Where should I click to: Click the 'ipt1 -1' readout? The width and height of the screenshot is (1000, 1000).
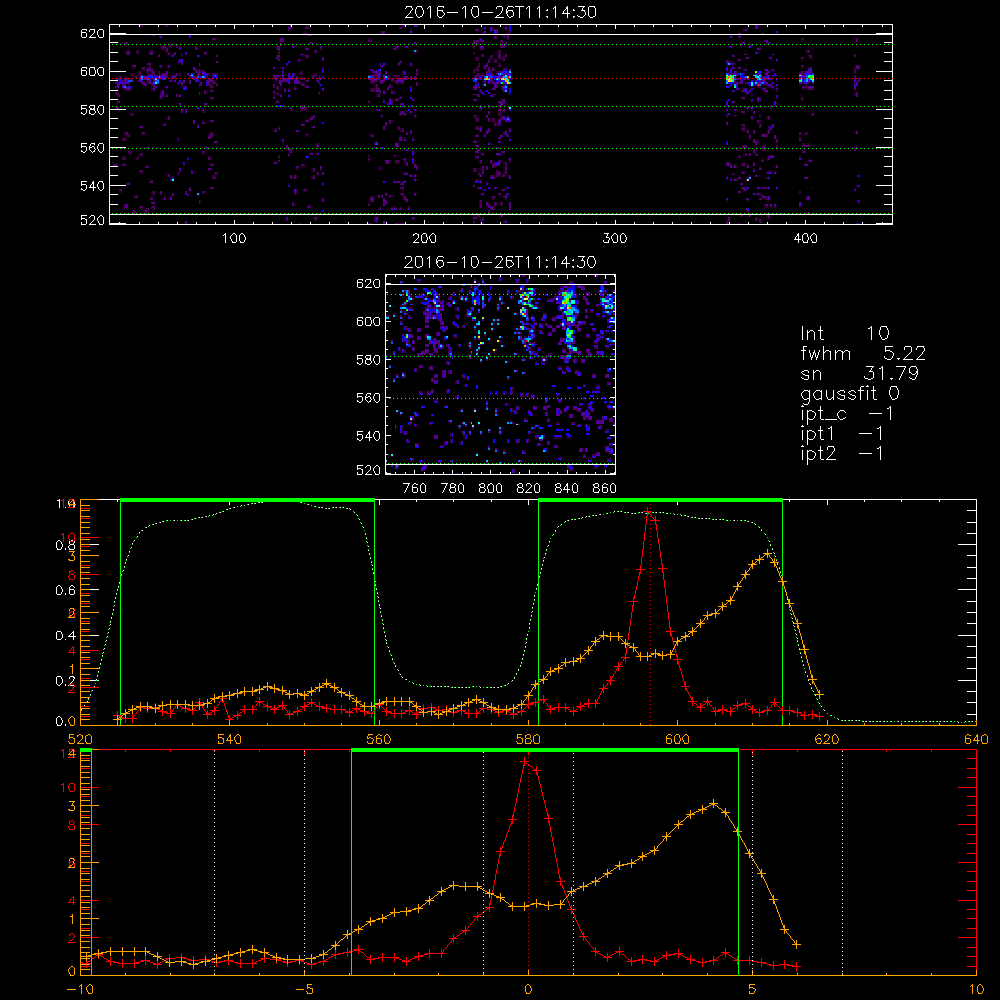[842, 434]
